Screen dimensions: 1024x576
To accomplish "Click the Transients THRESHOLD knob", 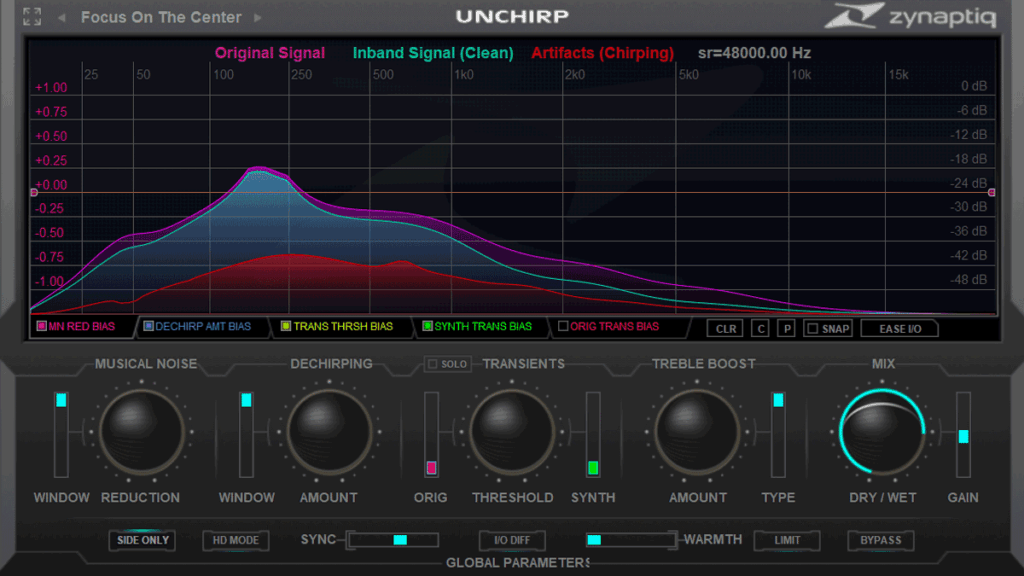I will [512, 431].
